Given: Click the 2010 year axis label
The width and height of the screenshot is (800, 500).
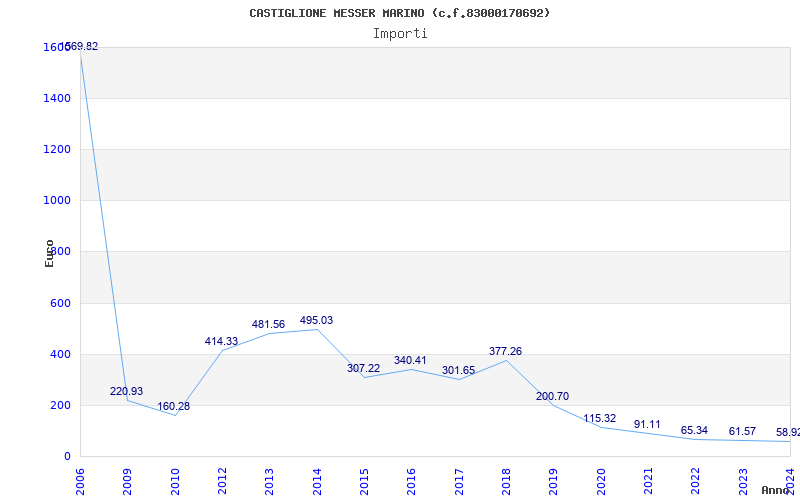Looking at the screenshot, I should [175, 482].
